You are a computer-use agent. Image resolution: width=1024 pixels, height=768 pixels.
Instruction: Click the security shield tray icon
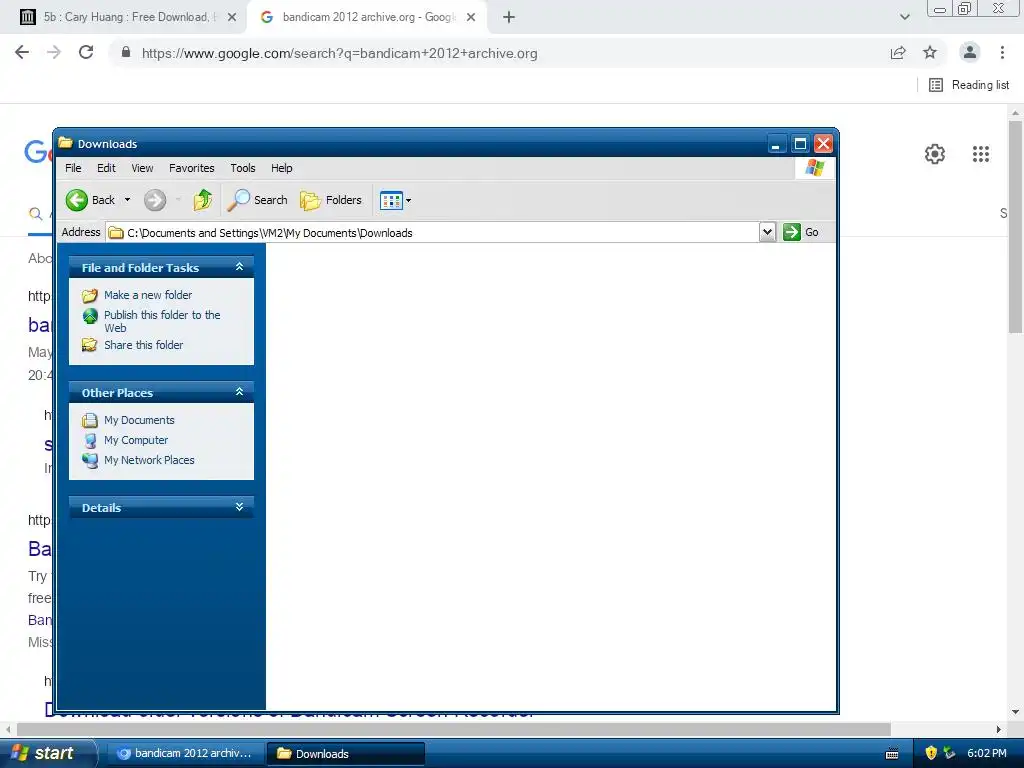pos(931,753)
